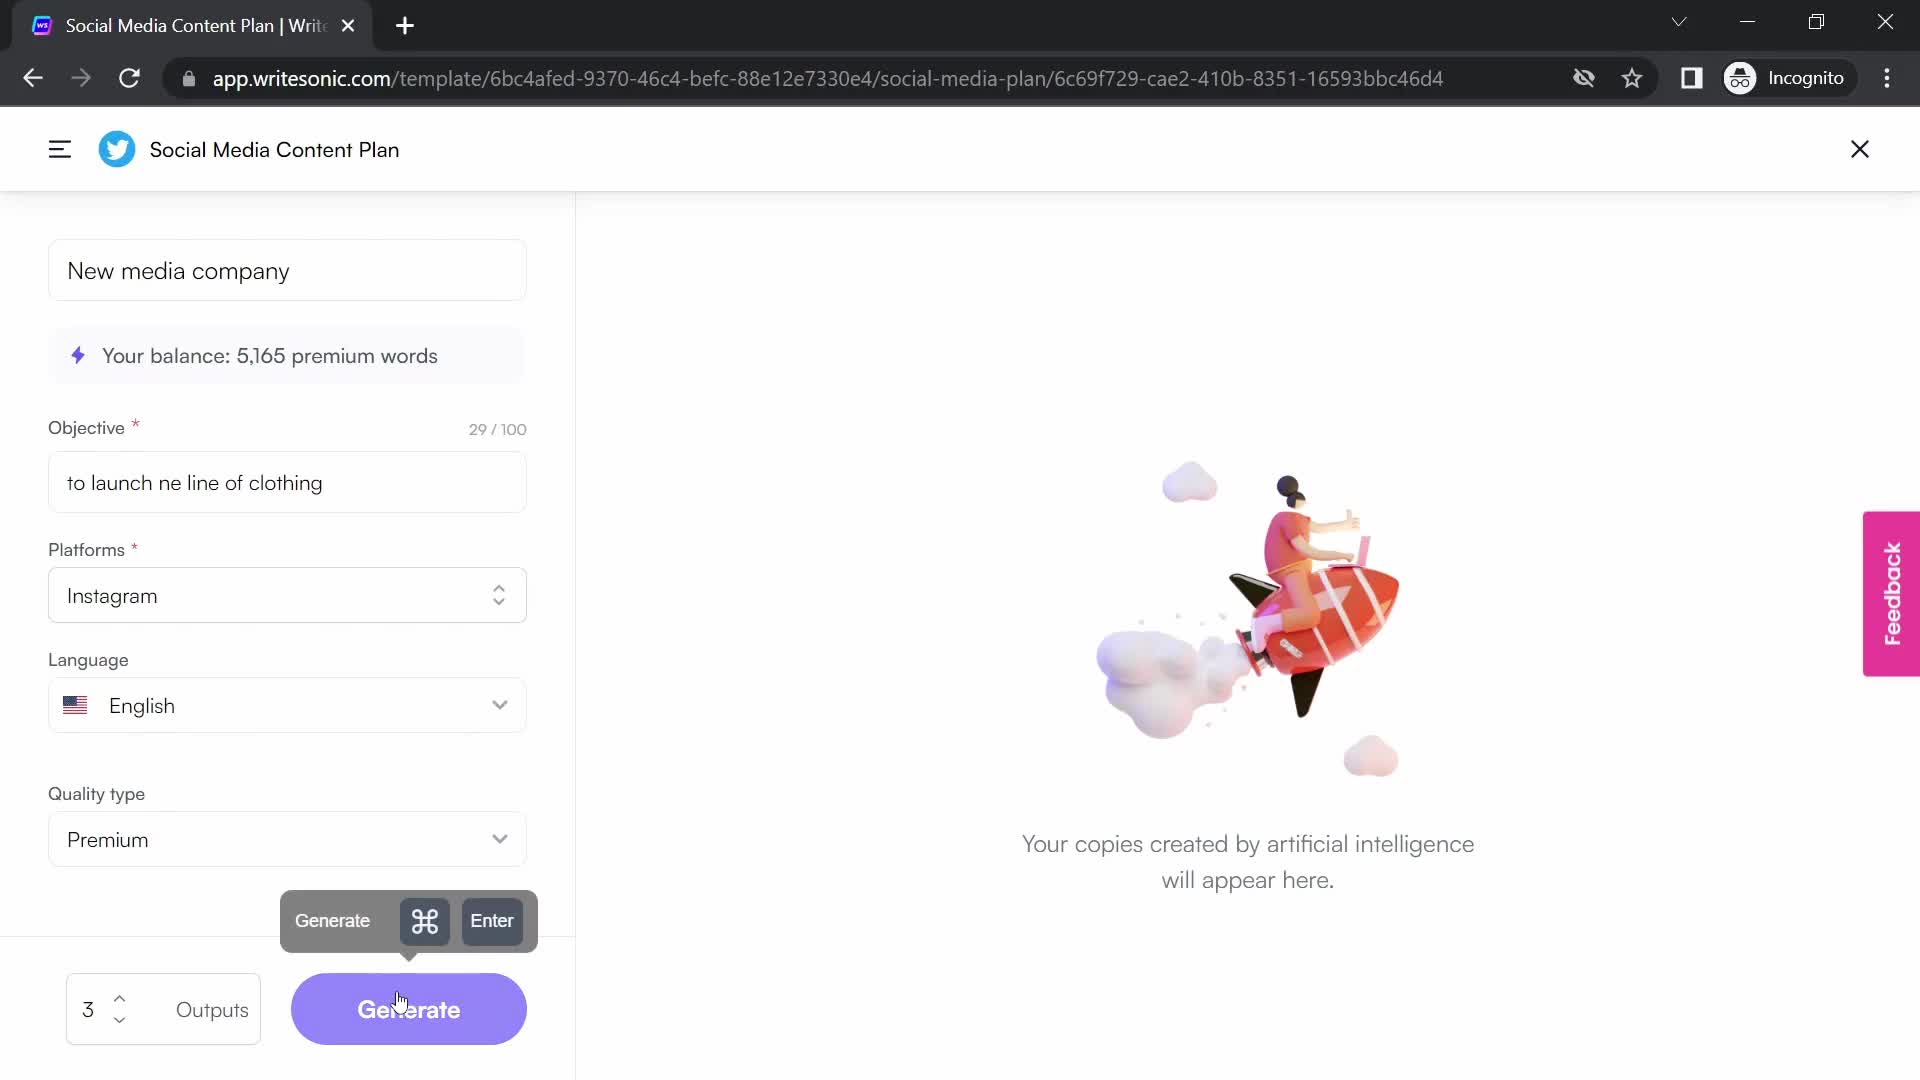The height and width of the screenshot is (1080, 1920).
Task: Click the new tab plus button
Action: click(405, 26)
